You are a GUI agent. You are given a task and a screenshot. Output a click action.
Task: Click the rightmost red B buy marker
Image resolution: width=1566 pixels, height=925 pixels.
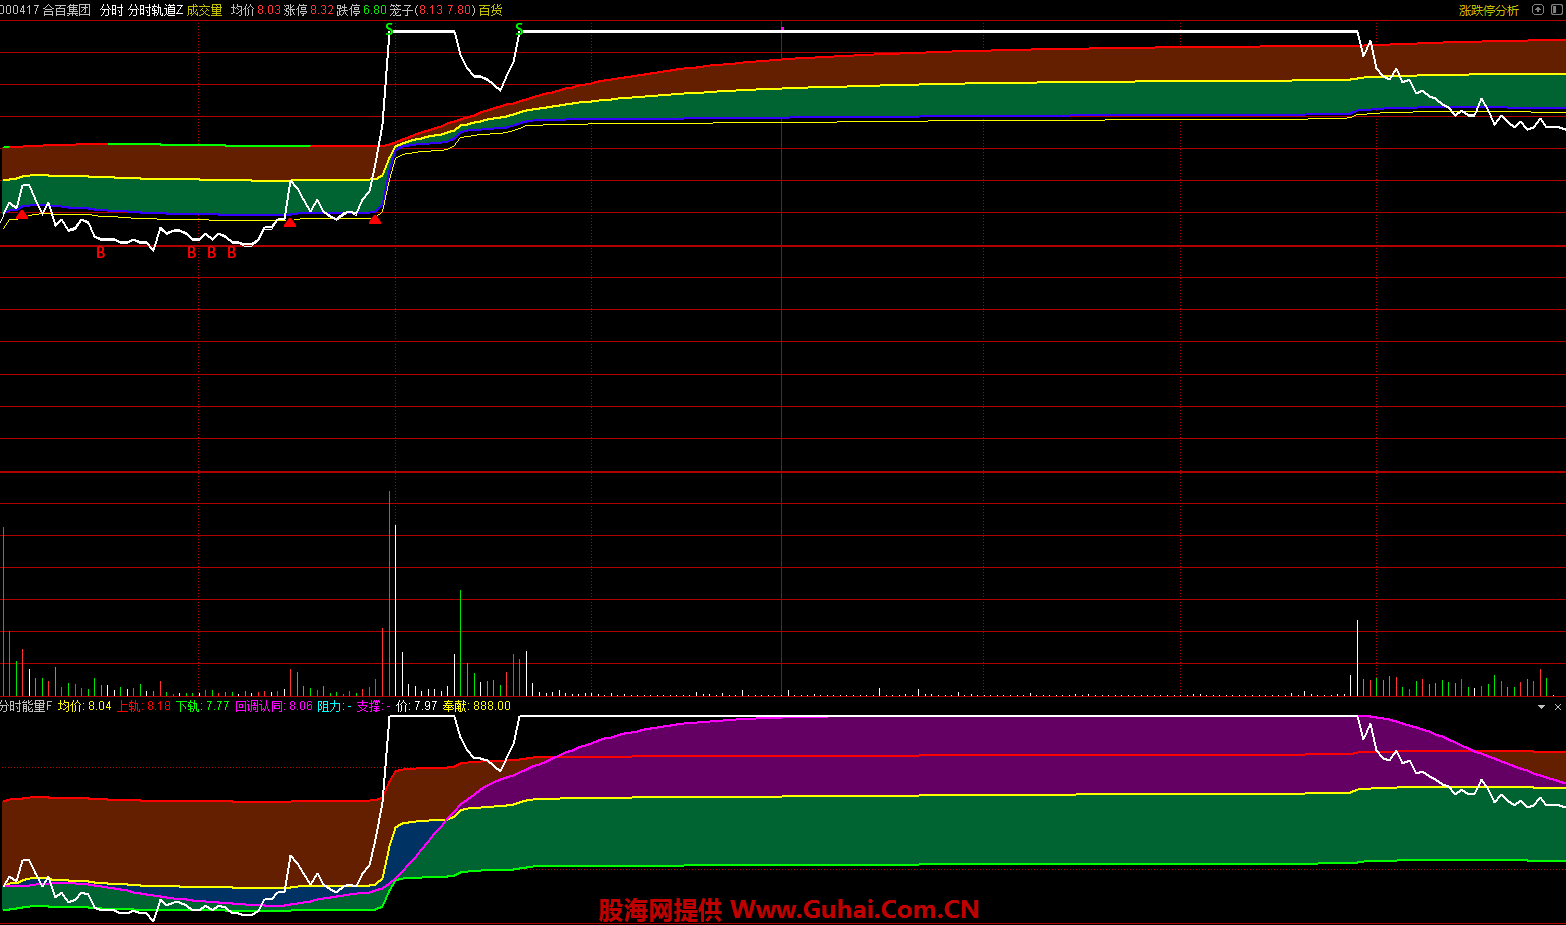click(x=231, y=253)
